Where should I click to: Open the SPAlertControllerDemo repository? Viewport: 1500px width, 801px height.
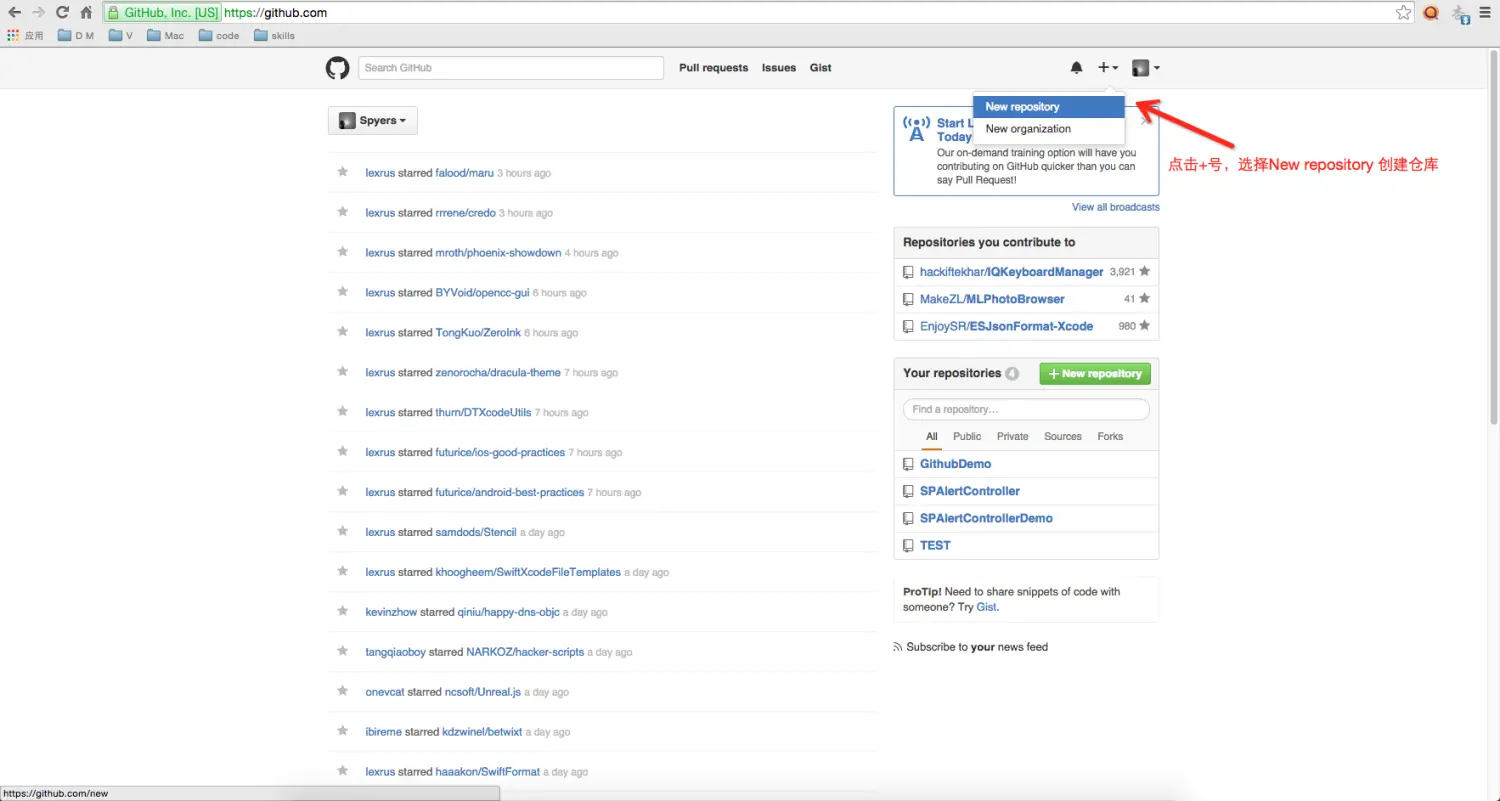click(986, 518)
